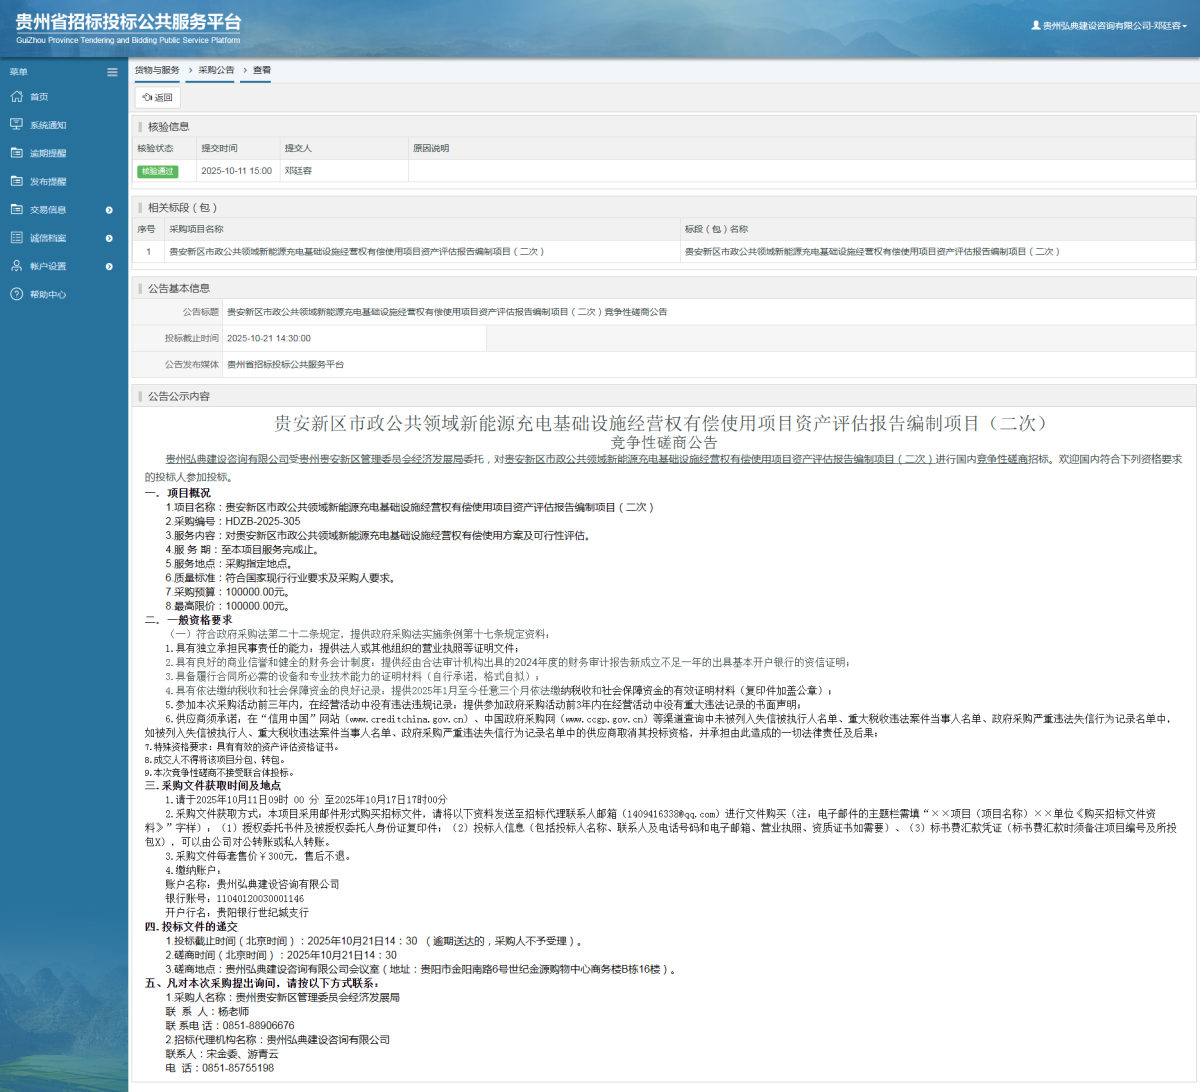Click the person icon beside 帐户设置

[x=16, y=266]
